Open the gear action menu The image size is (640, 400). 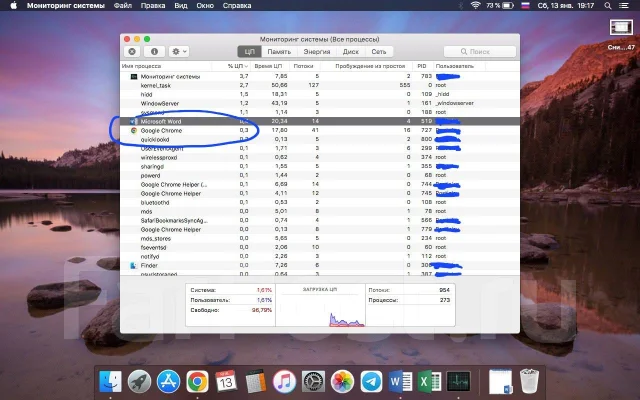tap(179, 51)
